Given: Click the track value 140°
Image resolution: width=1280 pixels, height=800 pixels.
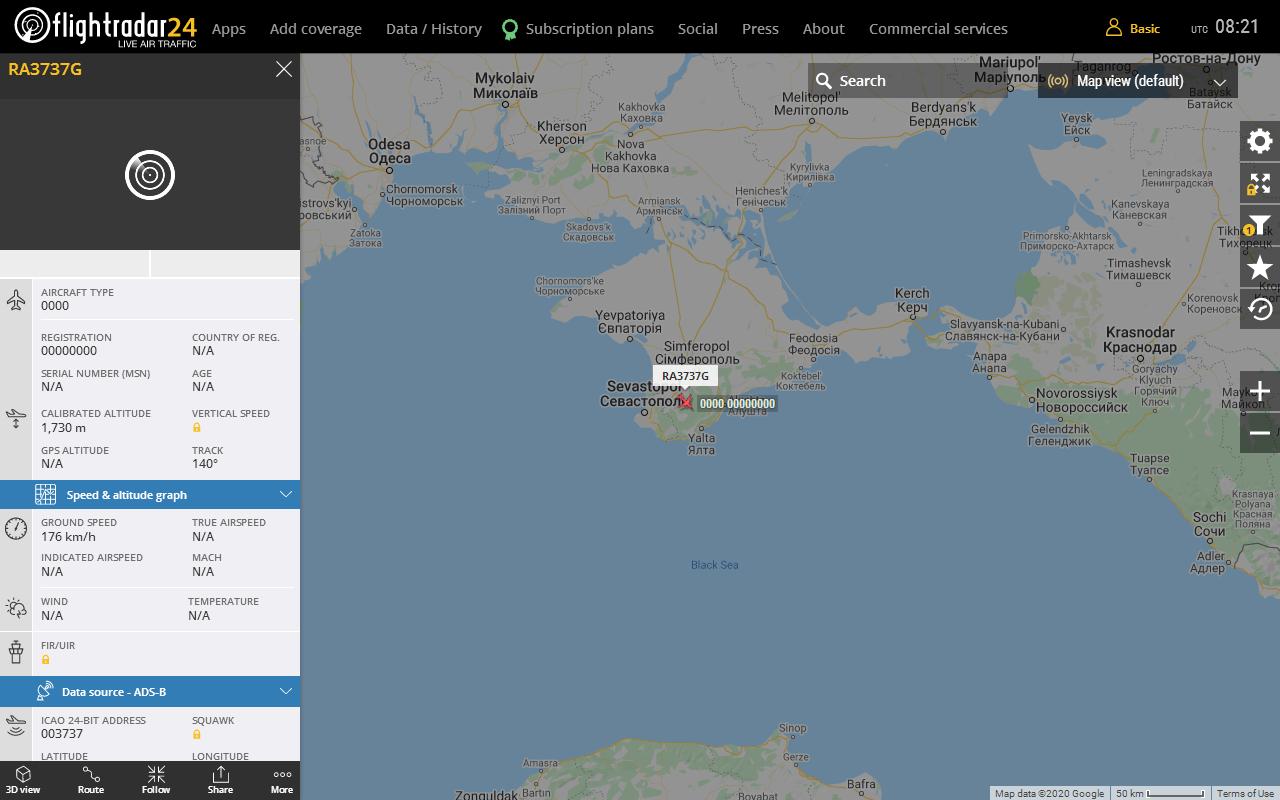Looking at the screenshot, I should (205, 463).
